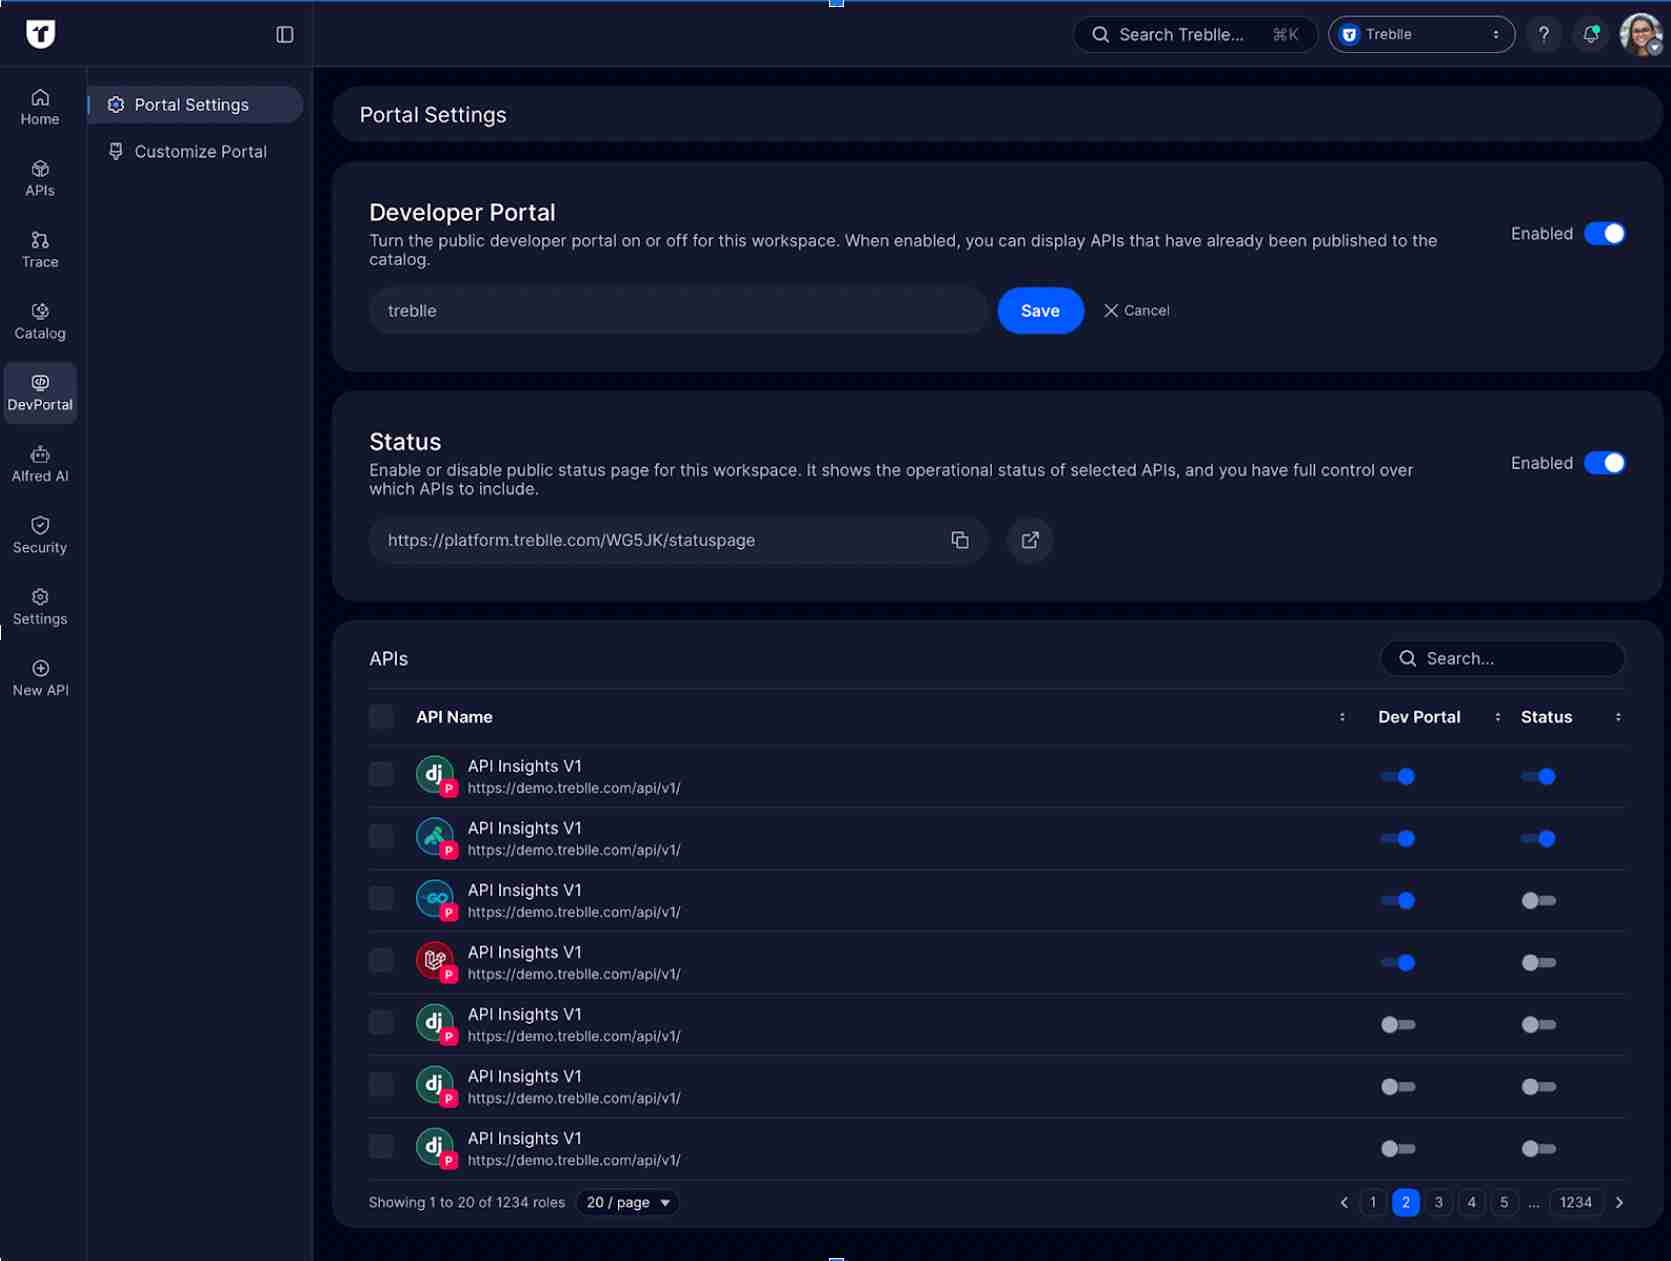Cancel the portal name edit
Image resolution: width=1671 pixels, height=1261 pixels.
[1136, 311]
